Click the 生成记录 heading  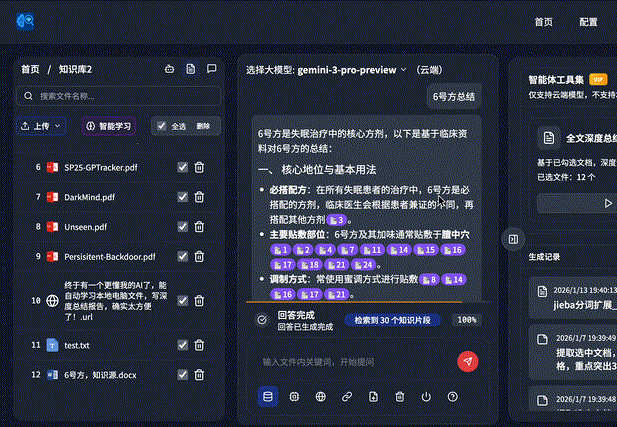tap(544, 257)
